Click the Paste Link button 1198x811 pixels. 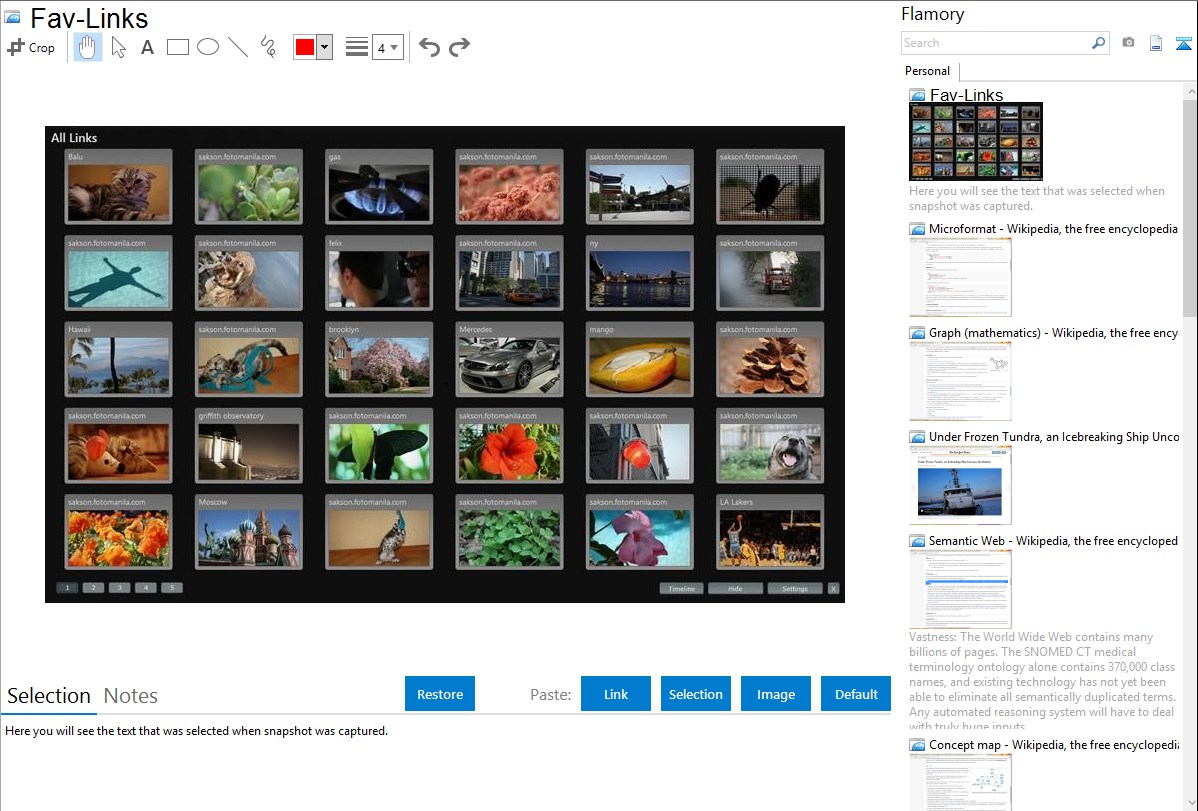(x=616, y=694)
